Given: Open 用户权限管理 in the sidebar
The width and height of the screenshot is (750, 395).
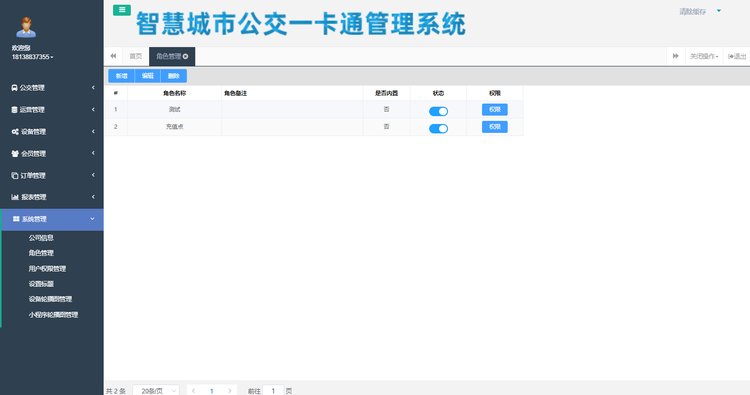Looking at the screenshot, I should pos(47,269).
